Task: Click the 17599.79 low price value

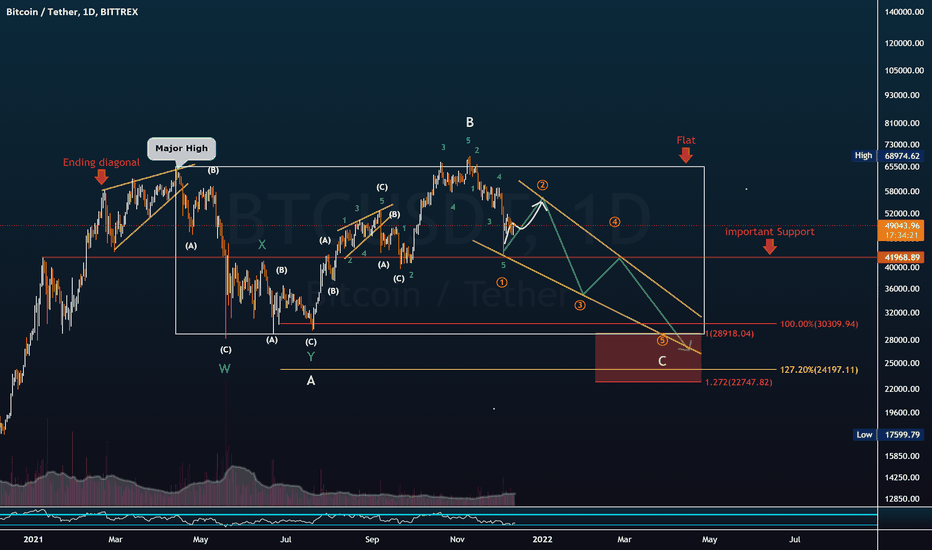Action: [x=902, y=435]
